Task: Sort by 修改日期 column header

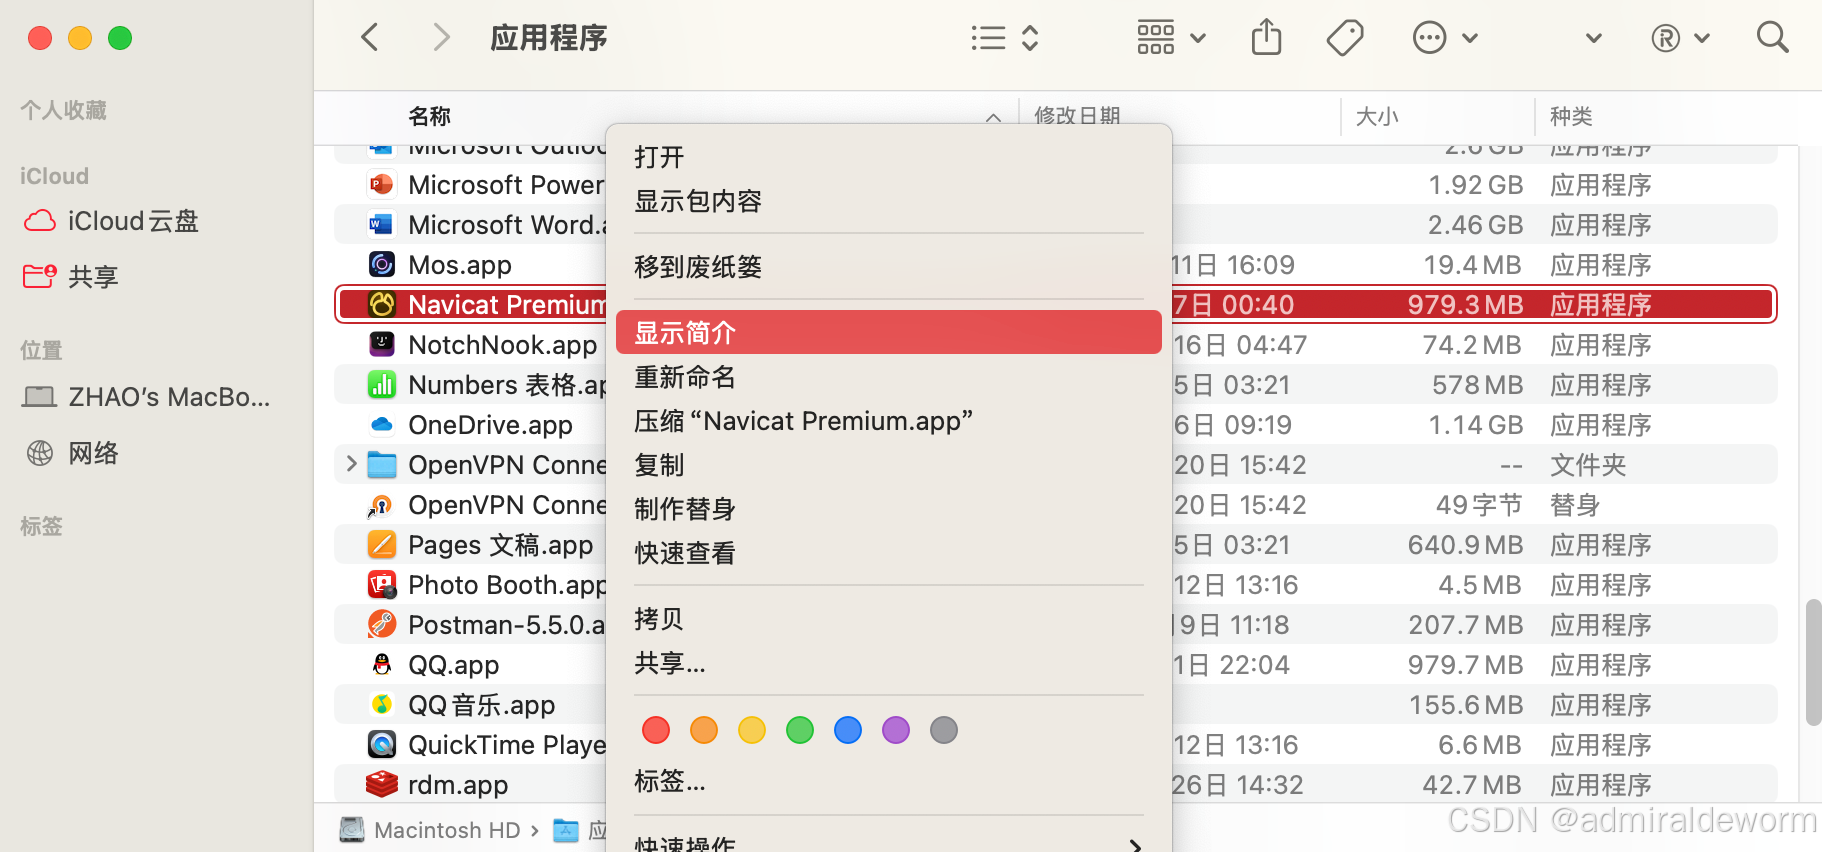Action: [1077, 116]
